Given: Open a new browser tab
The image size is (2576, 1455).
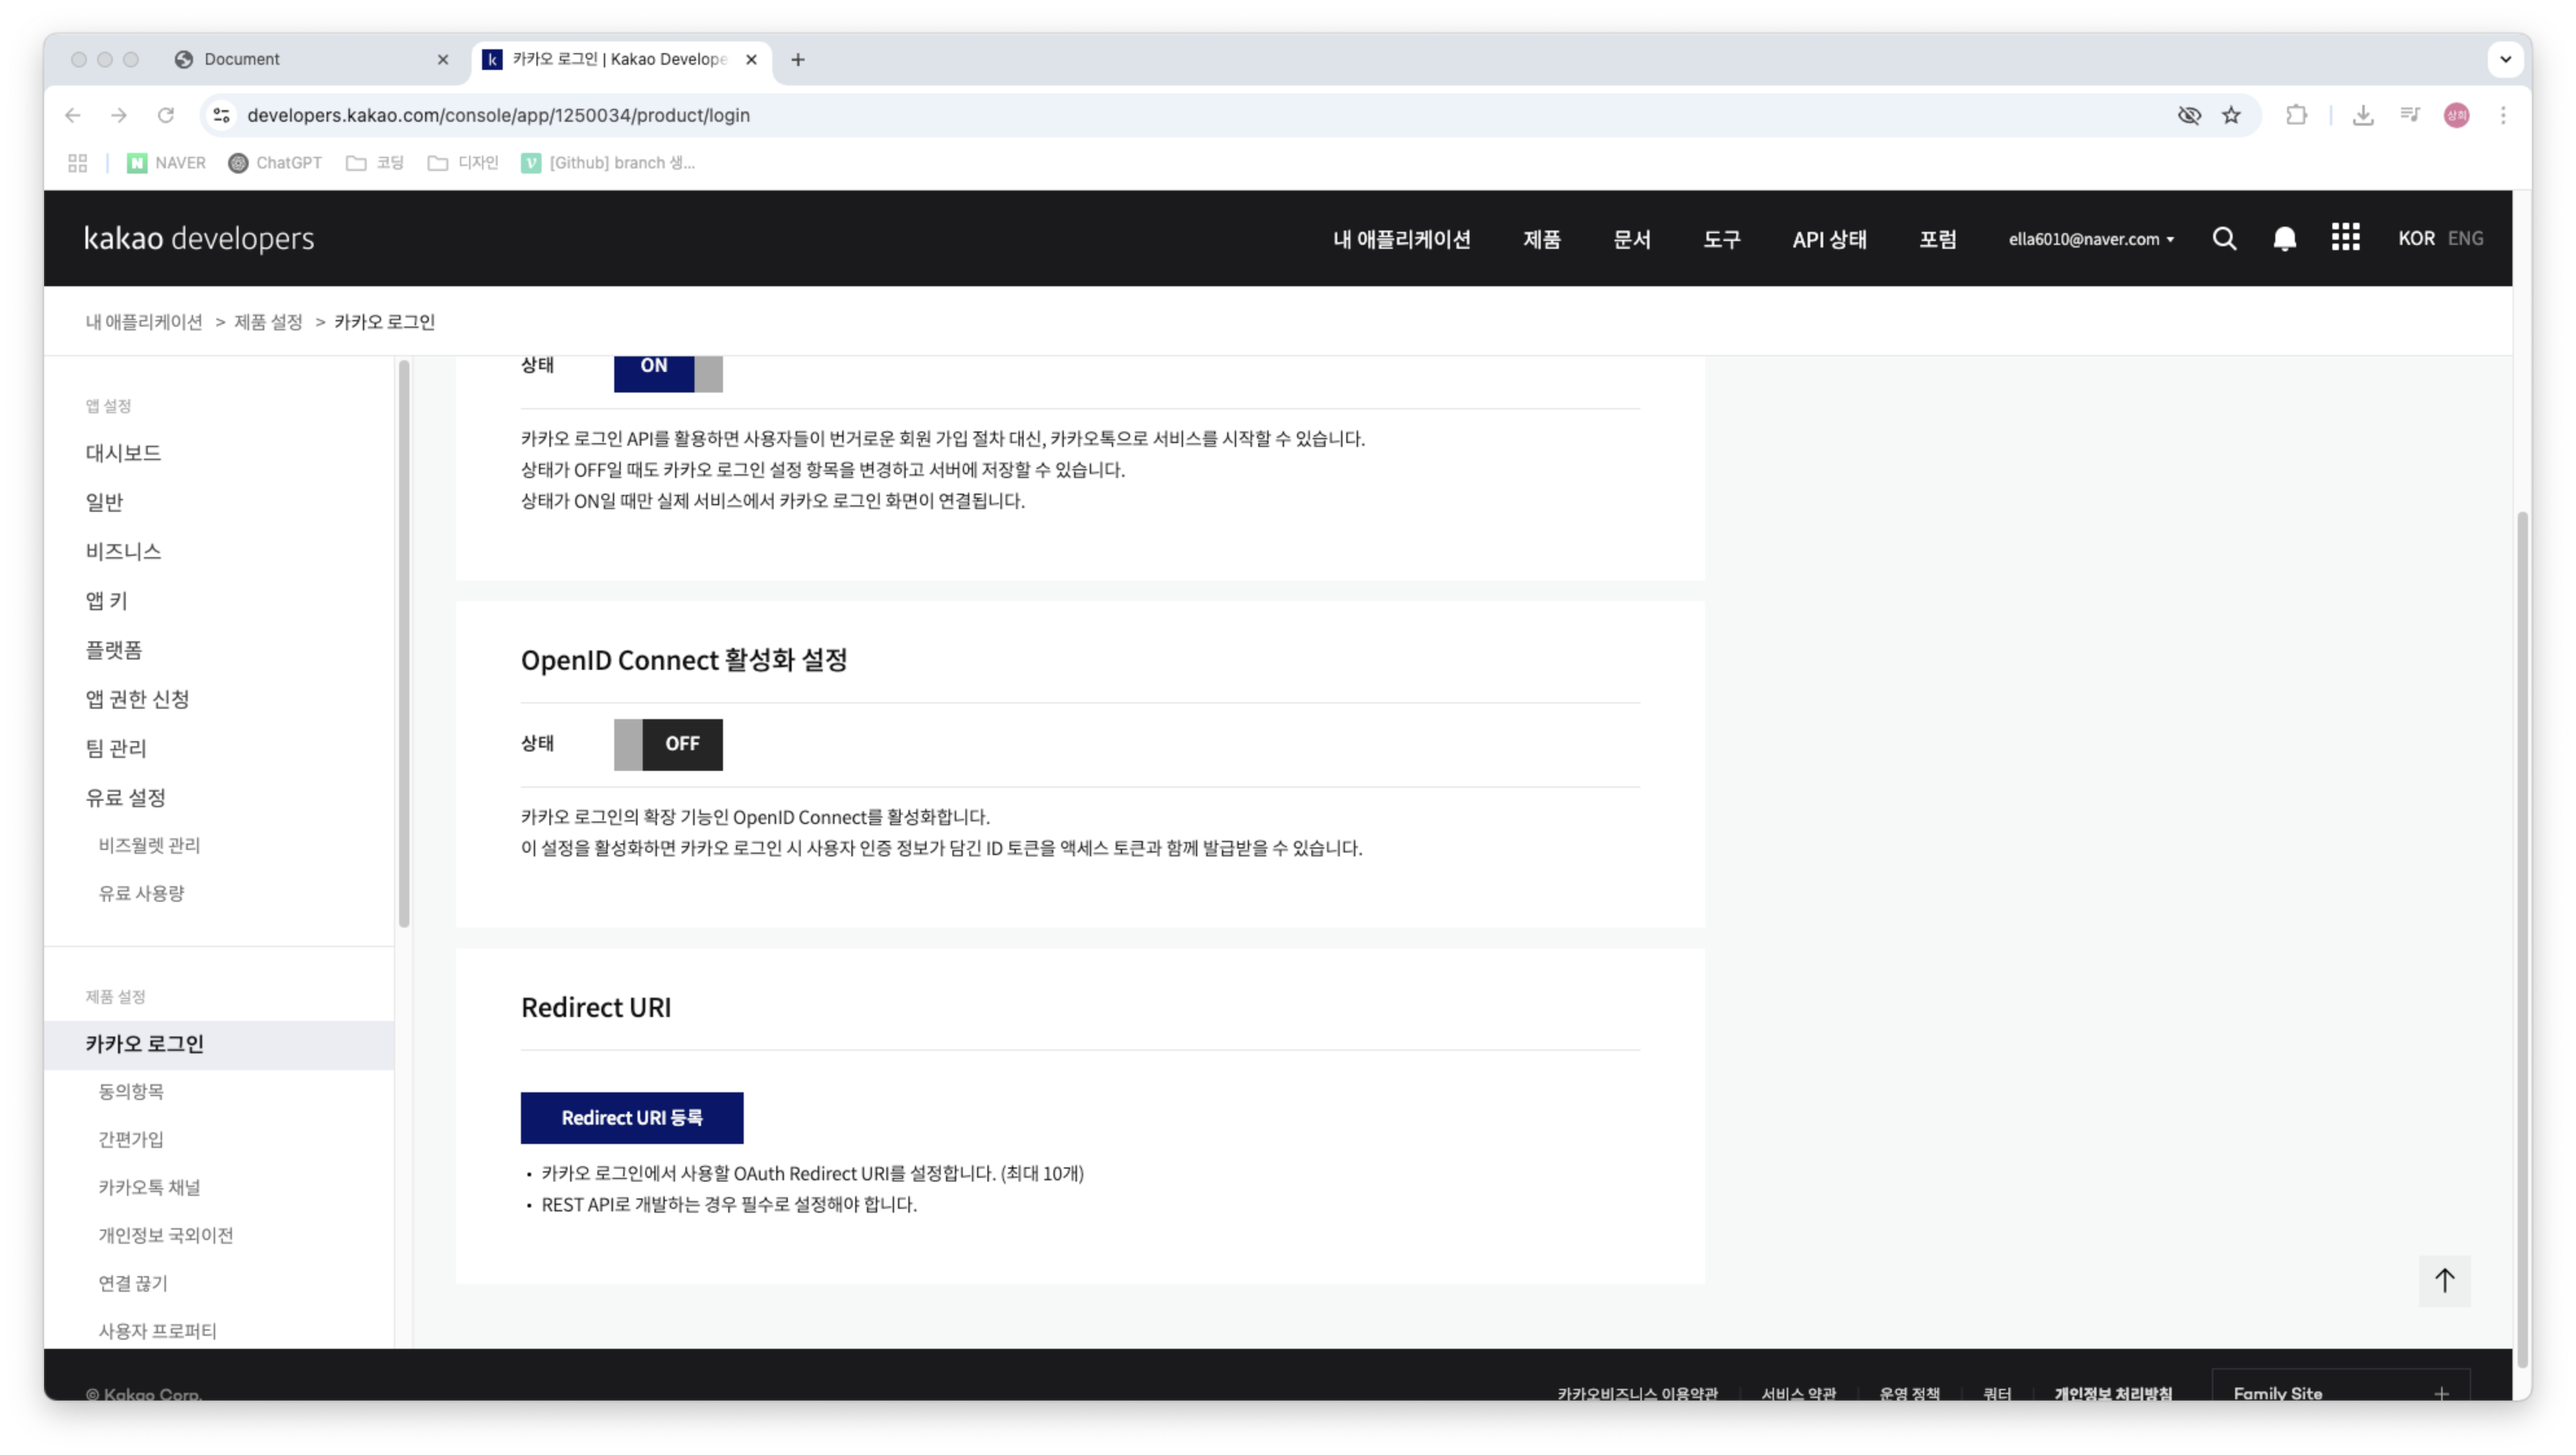Looking at the screenshot, I should coord(797,60).
